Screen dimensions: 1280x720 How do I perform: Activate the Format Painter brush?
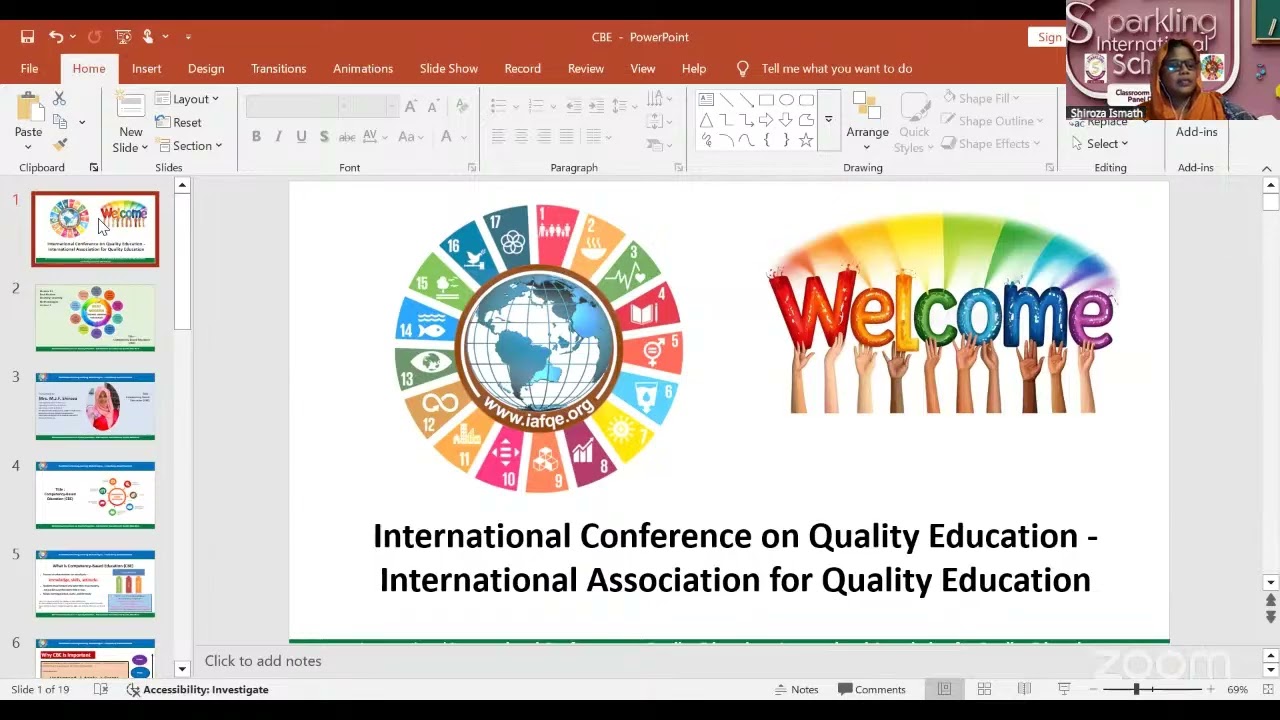pyautogui.click(x=60, y=144)
